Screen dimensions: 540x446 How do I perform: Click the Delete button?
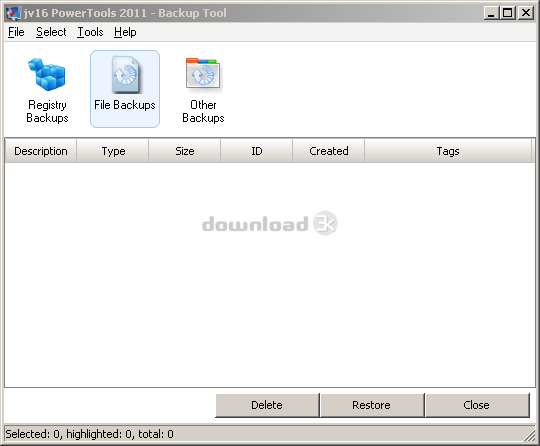coord(267,405)
